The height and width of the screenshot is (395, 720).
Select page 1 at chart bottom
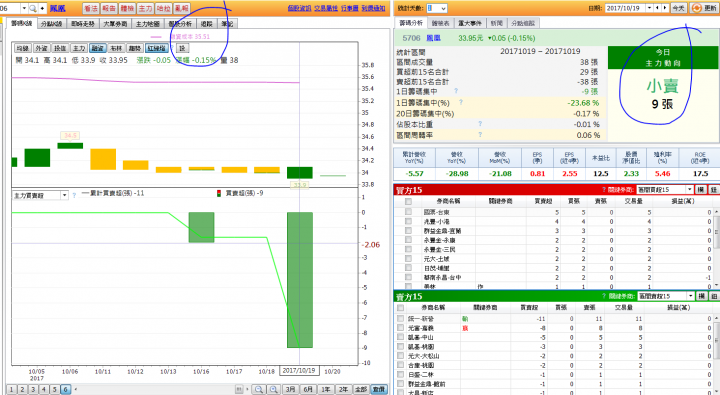pos(12,389)
